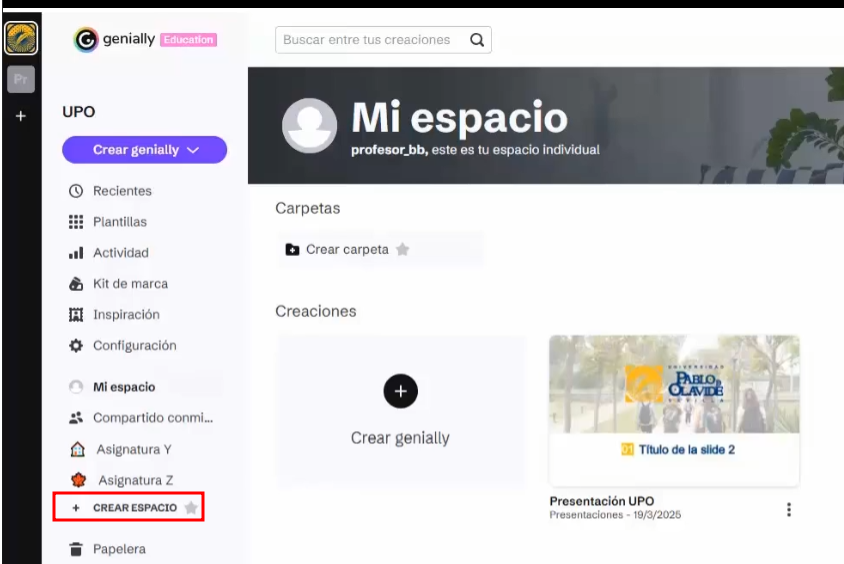Open Configuración settings
844x564 pixels.
[134, 346]
